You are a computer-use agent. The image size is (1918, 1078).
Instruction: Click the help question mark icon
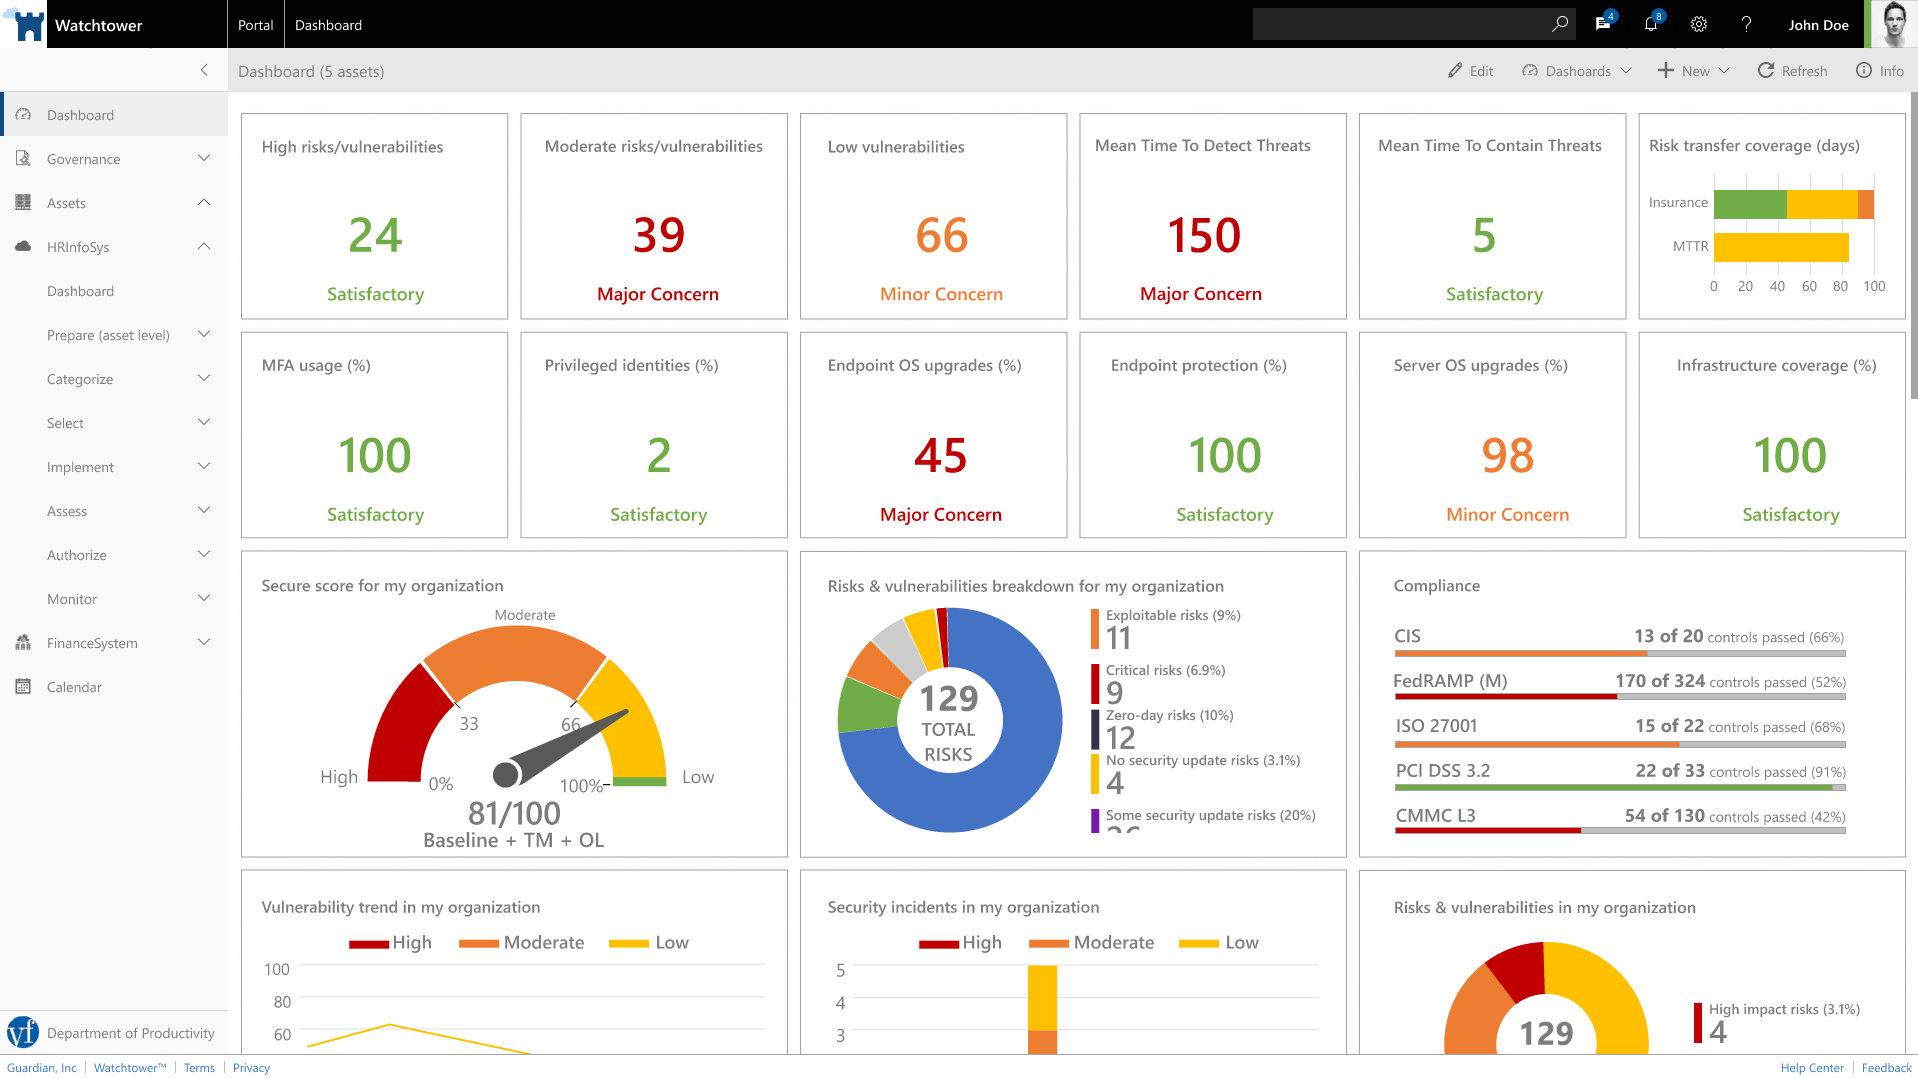1746,24
